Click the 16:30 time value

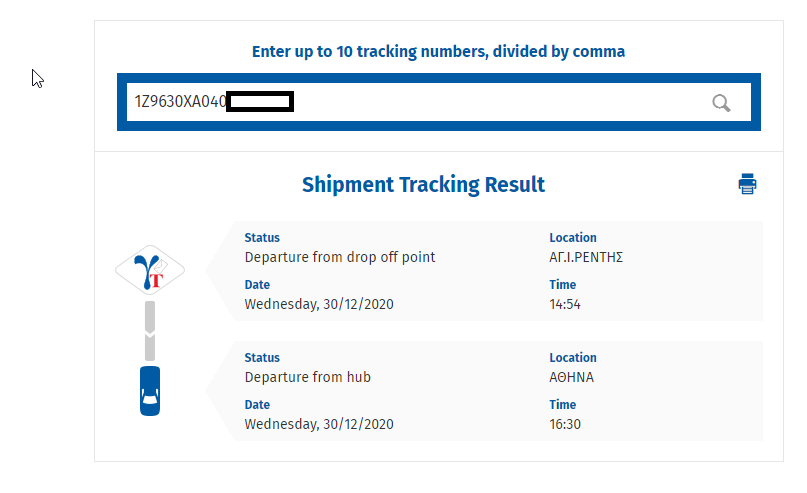coord(565,424)
